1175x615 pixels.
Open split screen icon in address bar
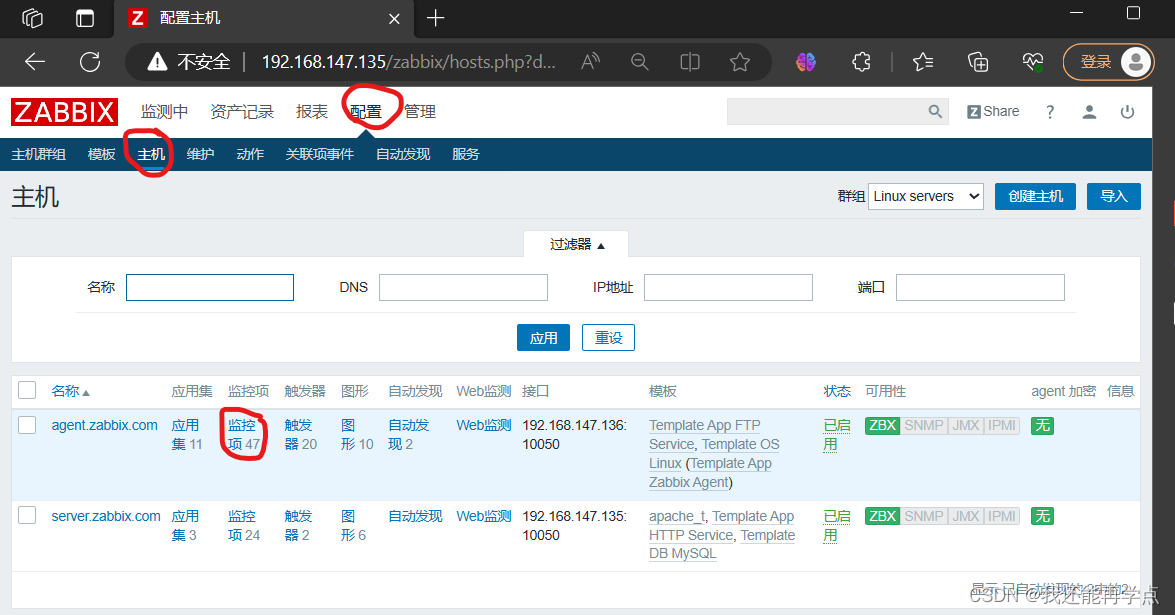coord(689,62)
